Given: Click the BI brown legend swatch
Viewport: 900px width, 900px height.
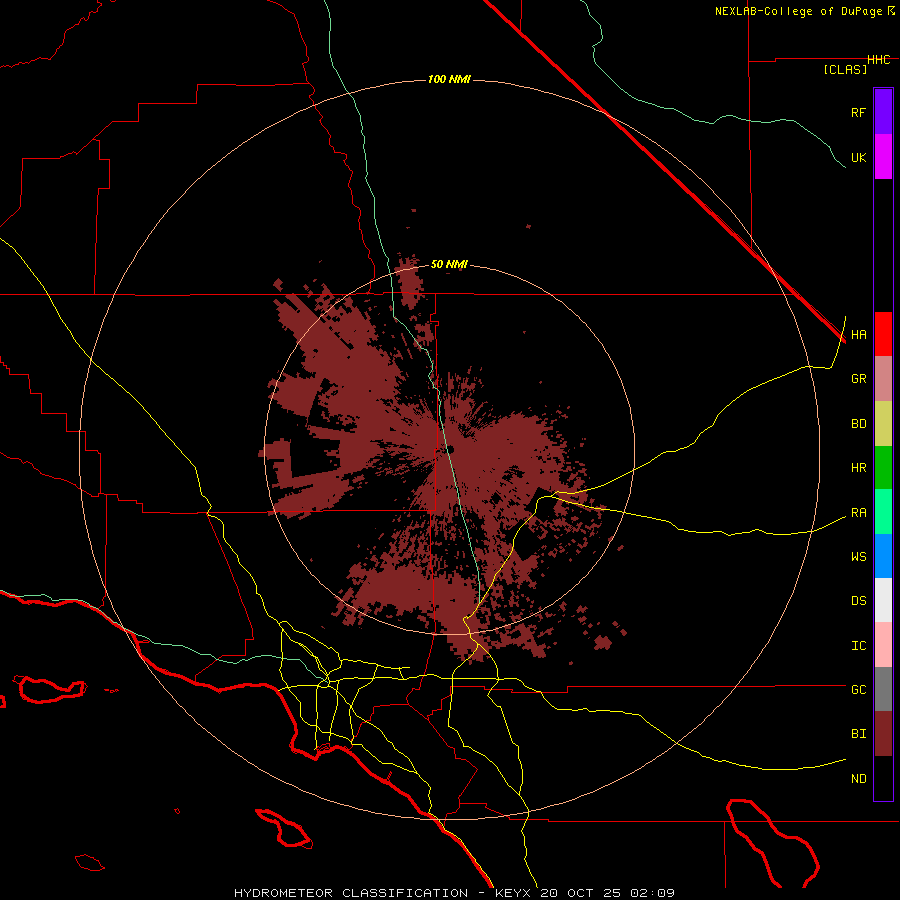Looking at the screenshot, I should (x=883, y=734).
